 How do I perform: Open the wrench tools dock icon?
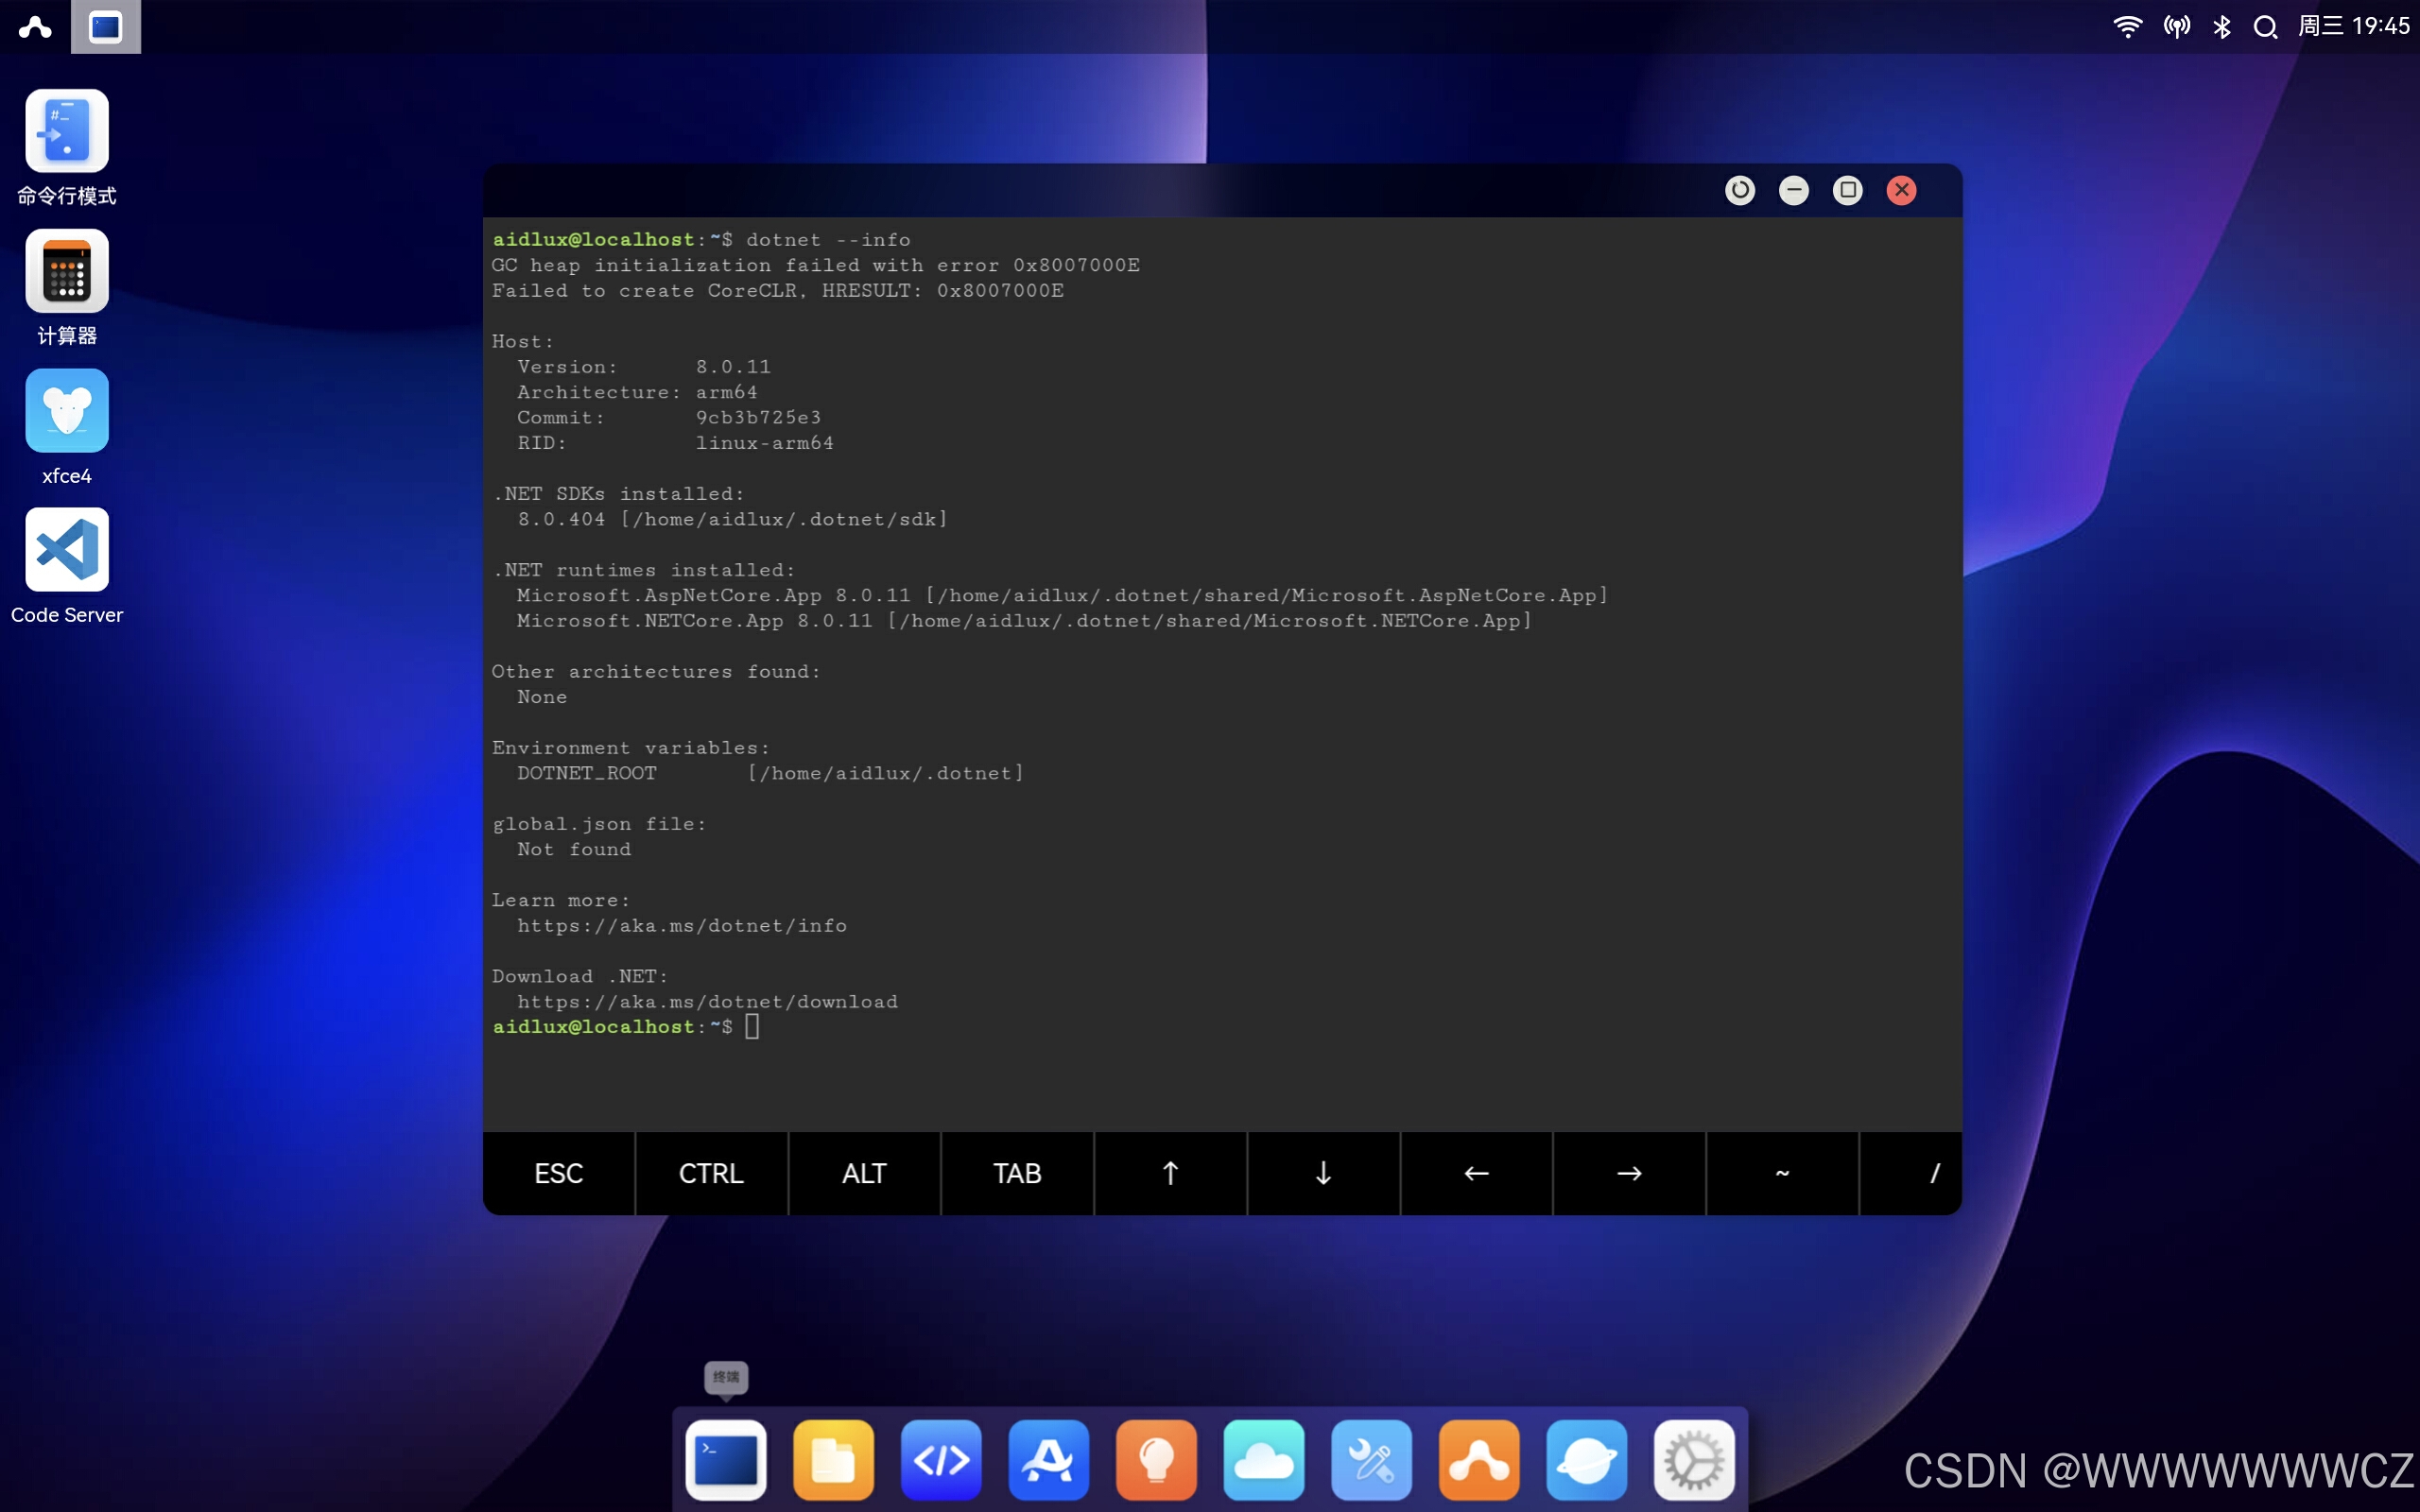point(1371,1460)
